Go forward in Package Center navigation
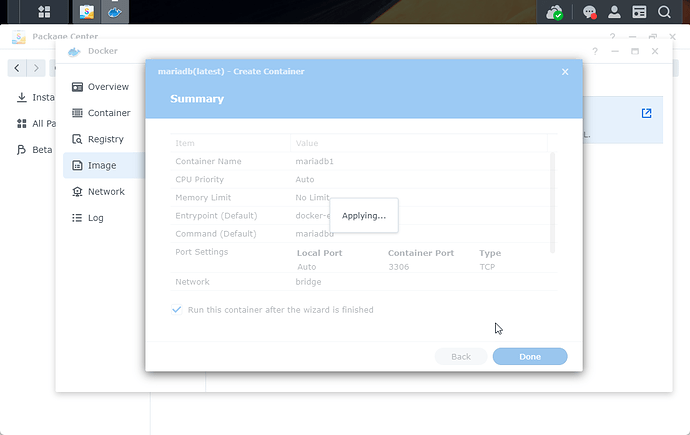This screenshot has width=690, height=435. (x=36, y=68)
